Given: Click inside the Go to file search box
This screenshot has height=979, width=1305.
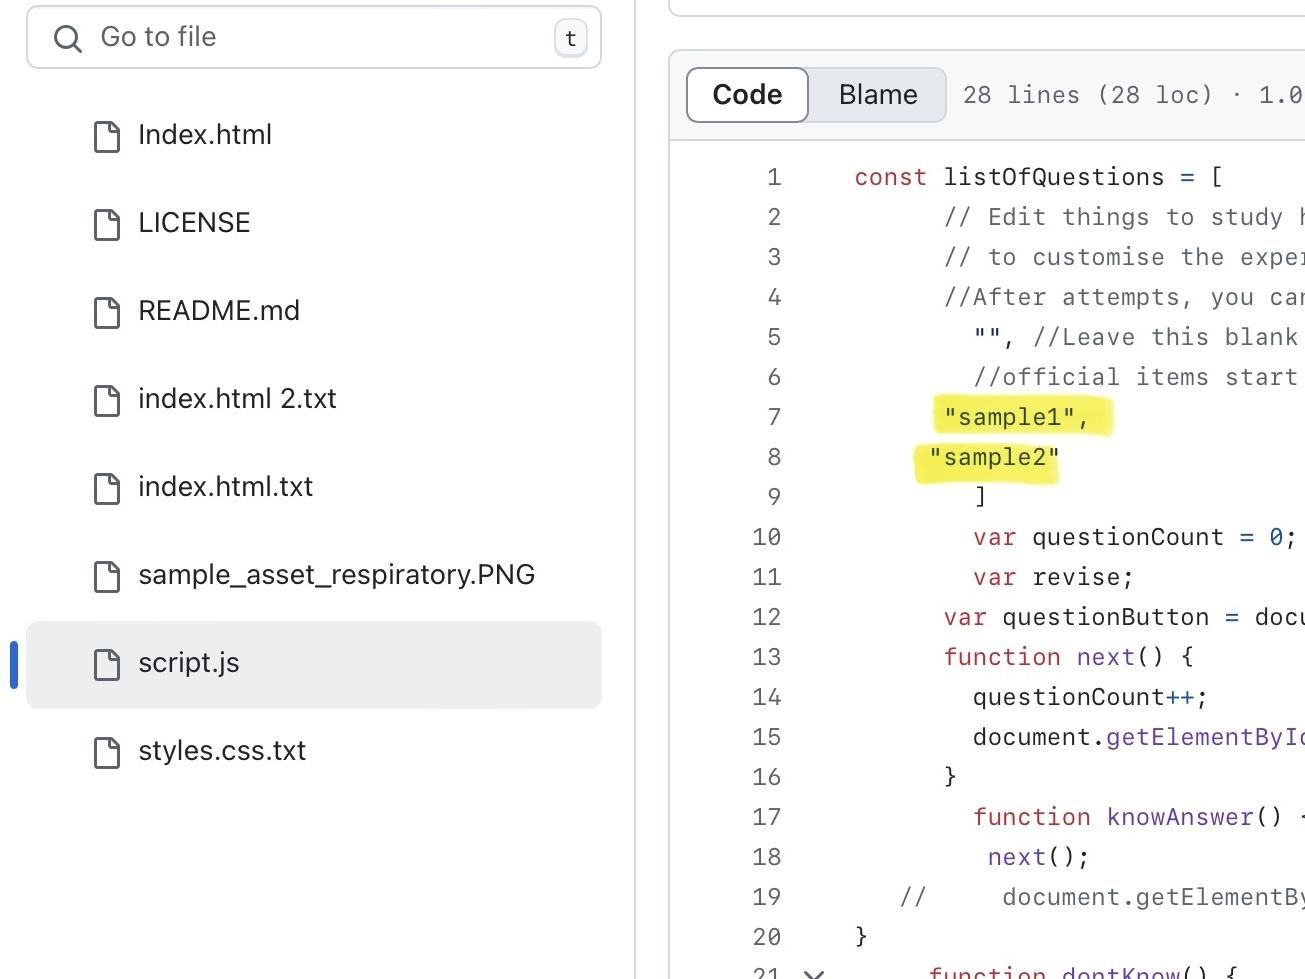Looking at the screenshot, I should [300, 37].
